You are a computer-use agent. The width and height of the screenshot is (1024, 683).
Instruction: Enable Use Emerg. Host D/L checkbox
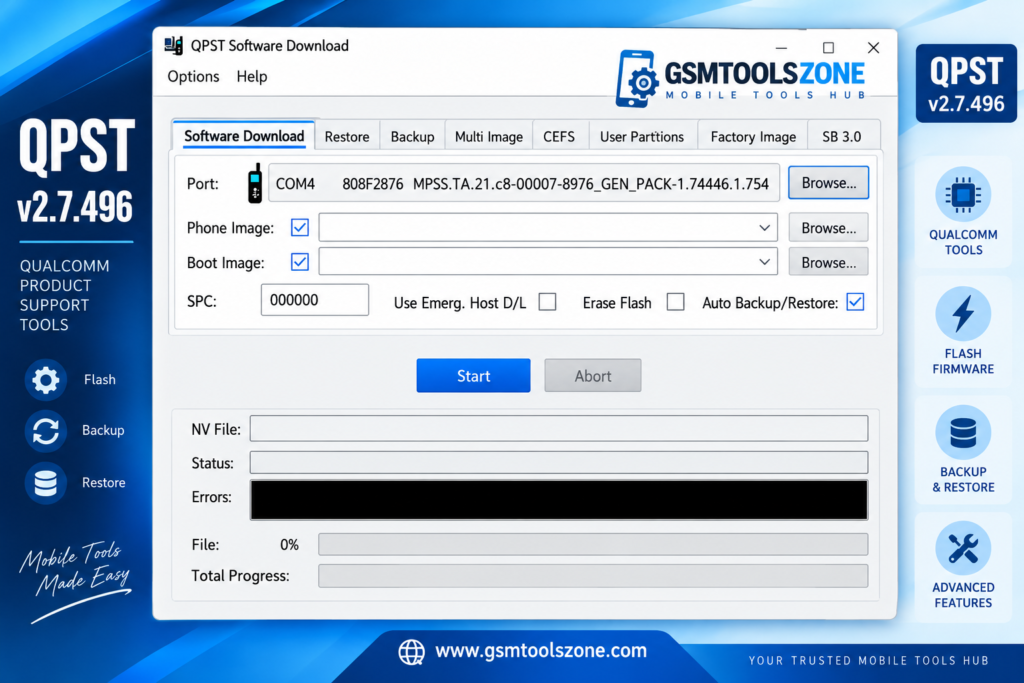click(547, 302)
